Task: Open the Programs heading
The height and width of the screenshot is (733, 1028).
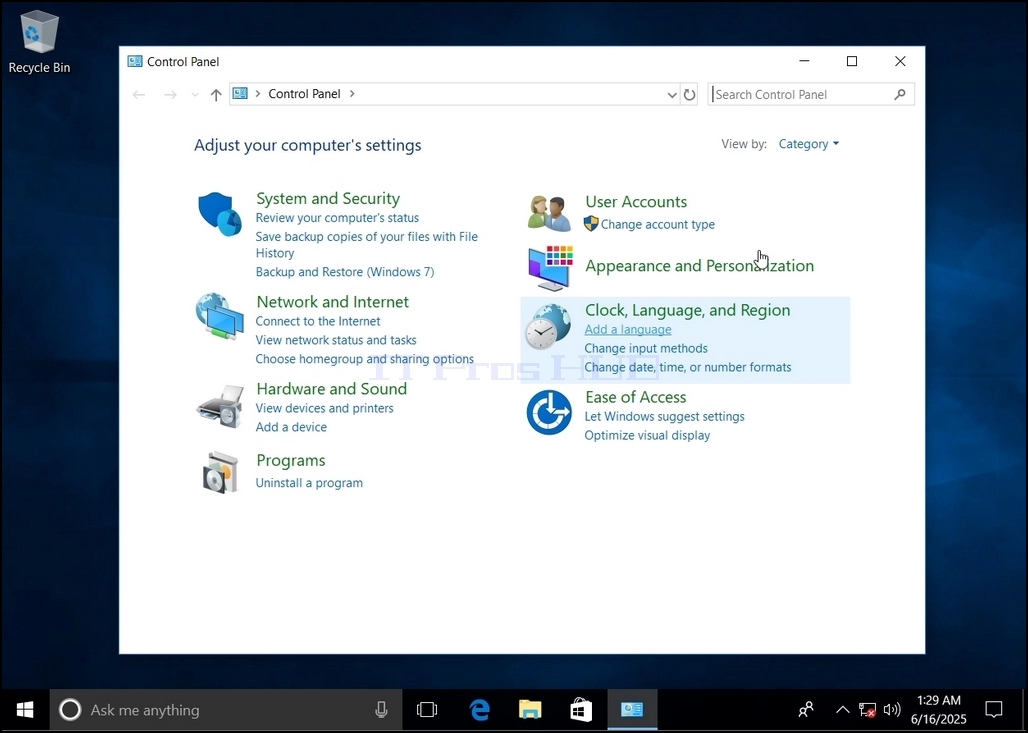Action: 290,460
